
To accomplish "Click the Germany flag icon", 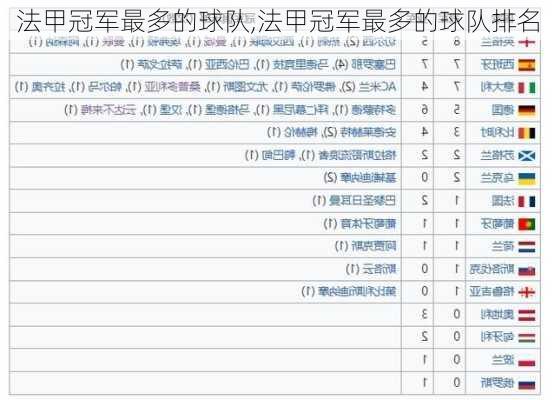I will pos(526,111).
